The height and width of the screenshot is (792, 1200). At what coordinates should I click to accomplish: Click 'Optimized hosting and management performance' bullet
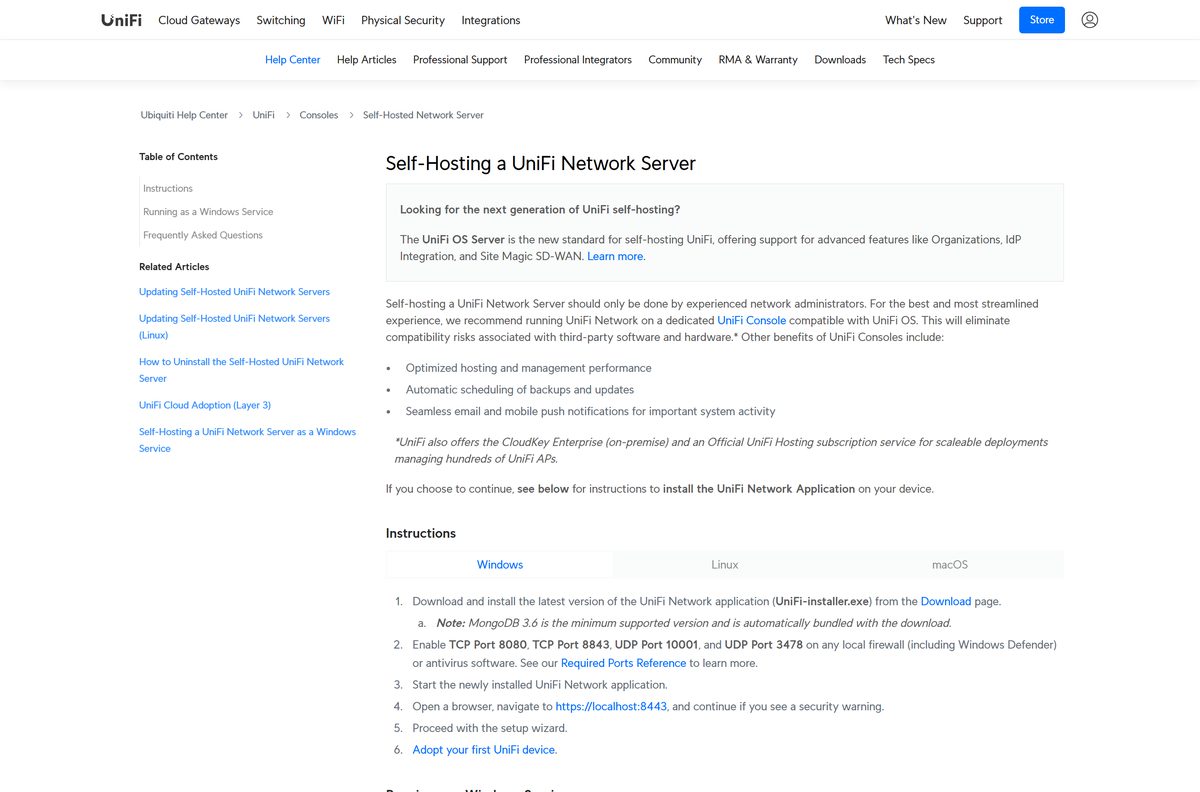click(528, 368)
